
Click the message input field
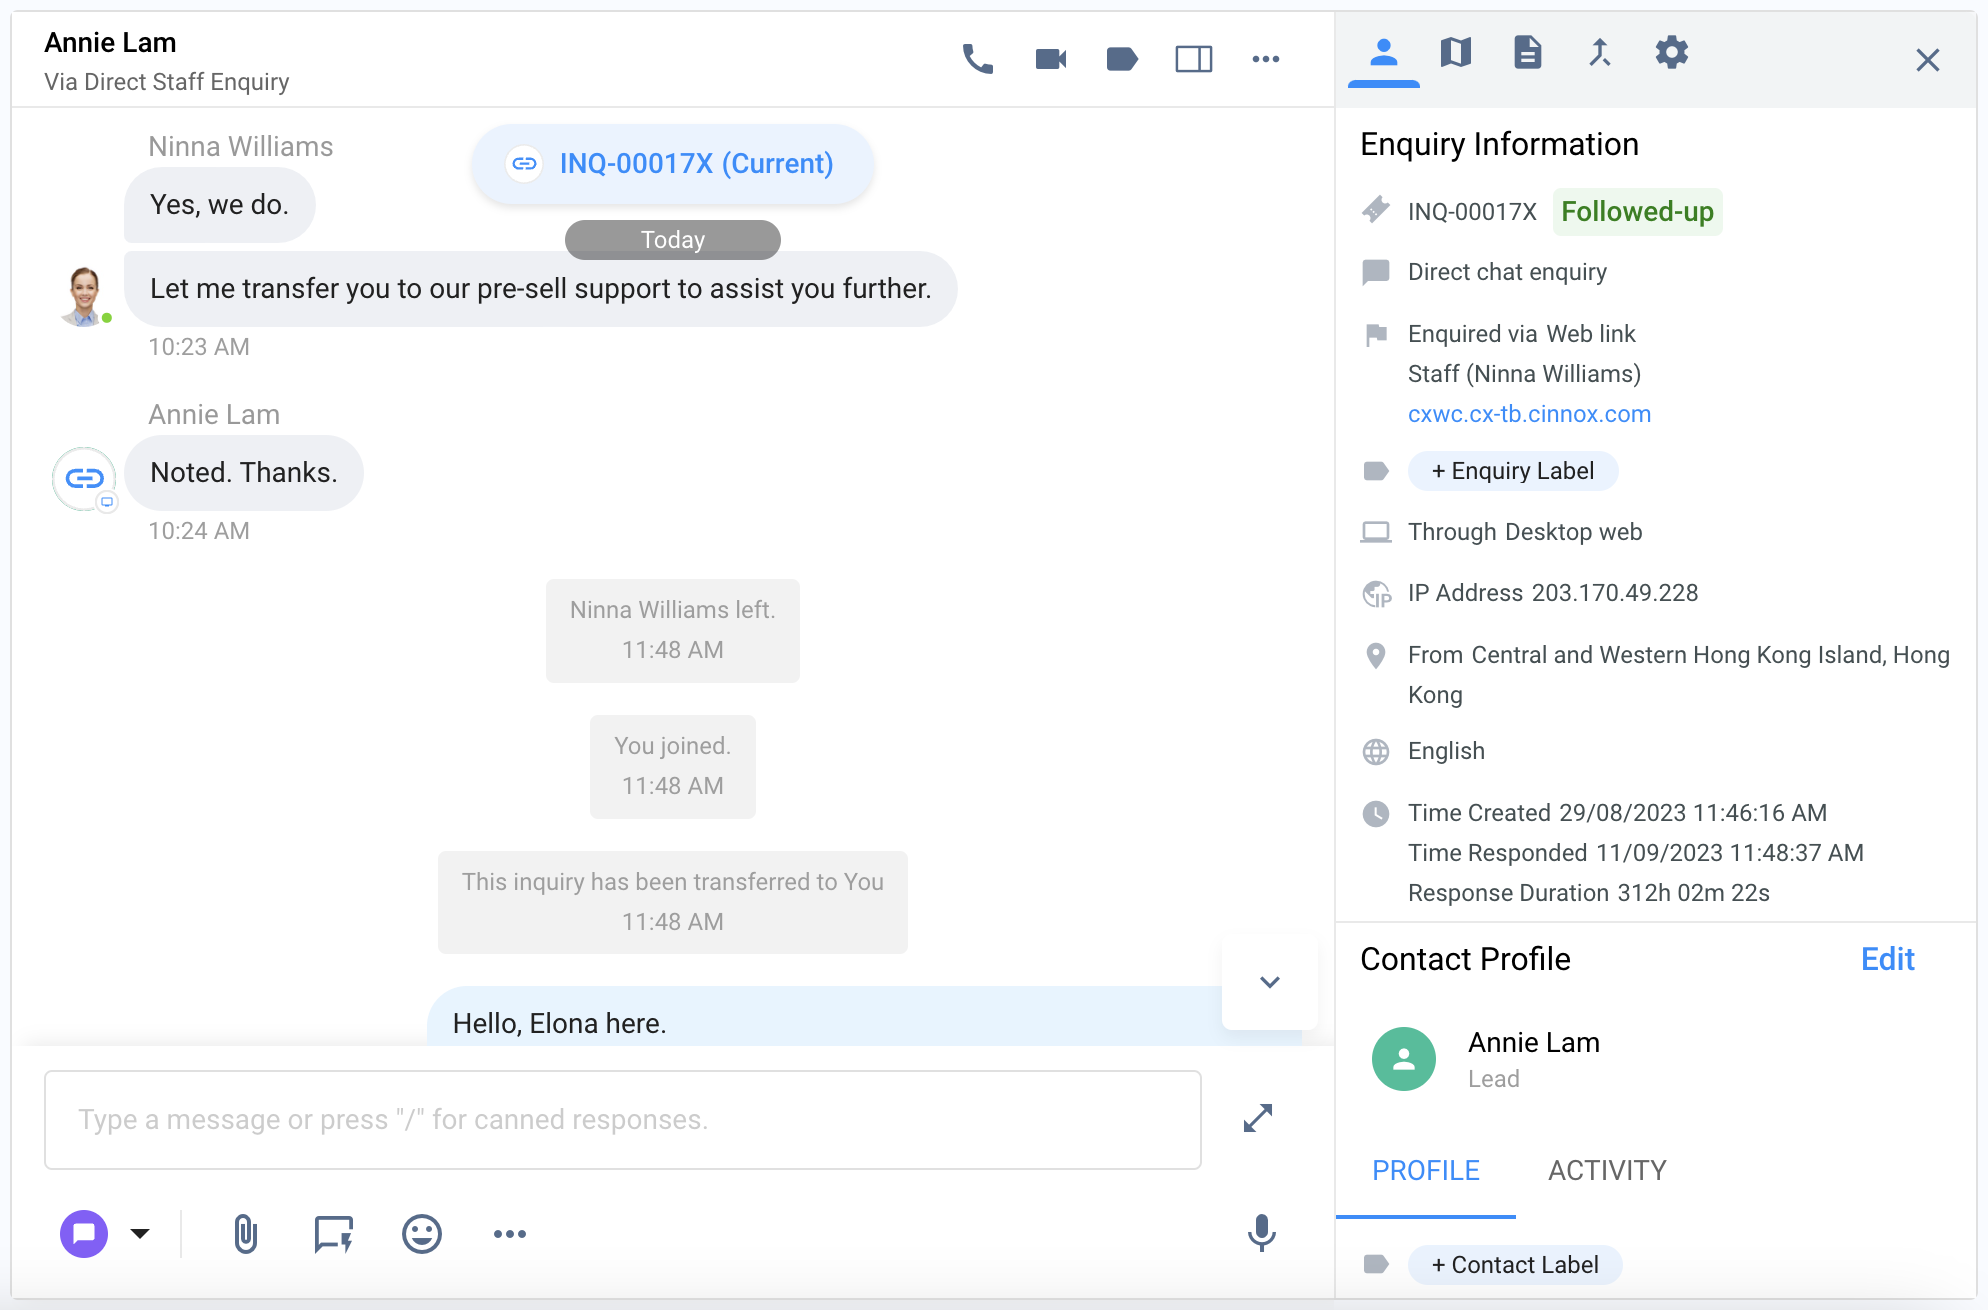622,1119
